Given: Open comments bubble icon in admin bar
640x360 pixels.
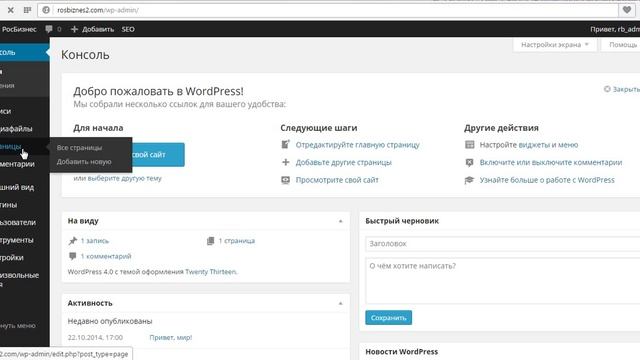Looking at the screenshot, I should pos(49,29).
